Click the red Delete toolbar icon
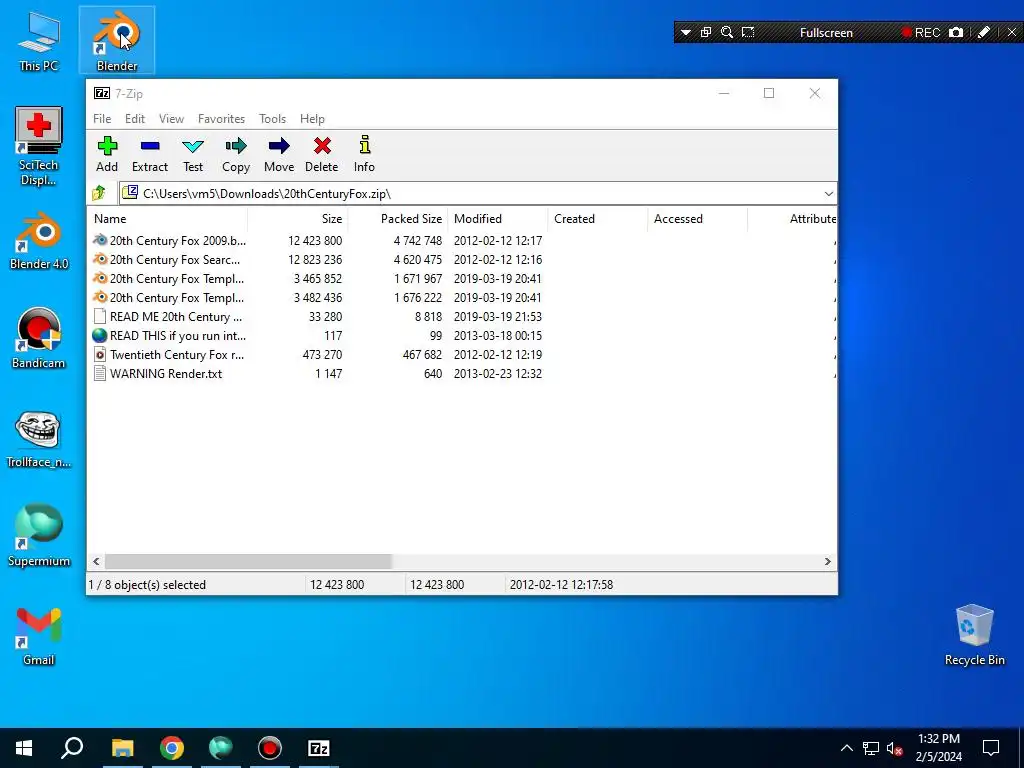Viewport: 1024px width, 768px height. point(321,155)
